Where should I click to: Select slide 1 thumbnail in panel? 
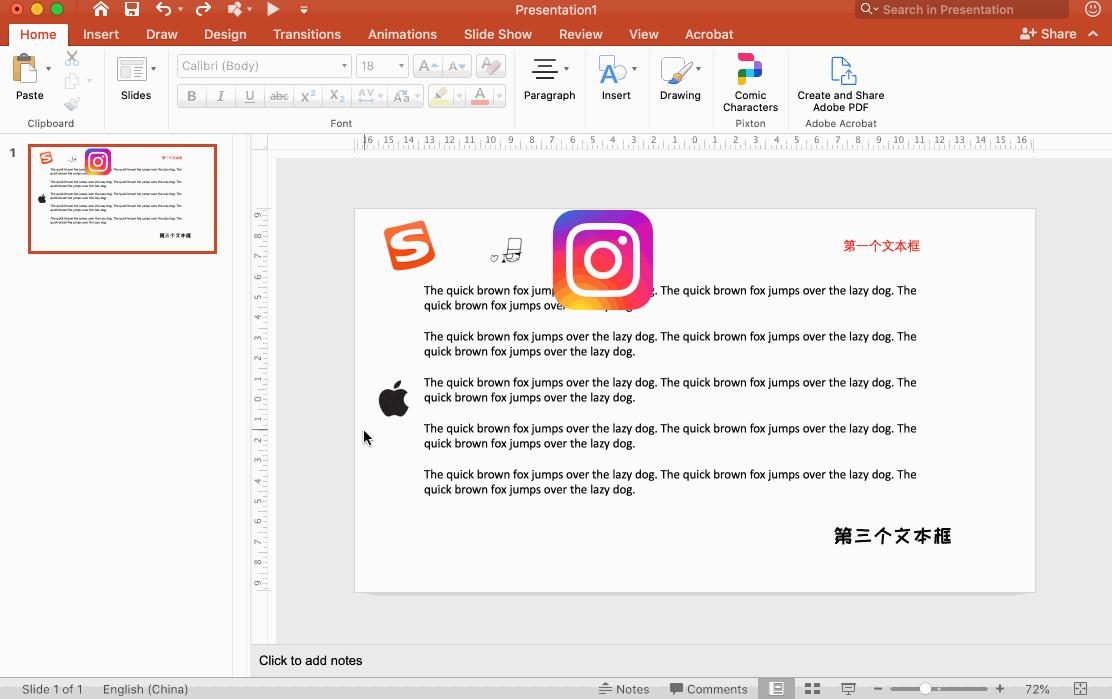[122, 199]
